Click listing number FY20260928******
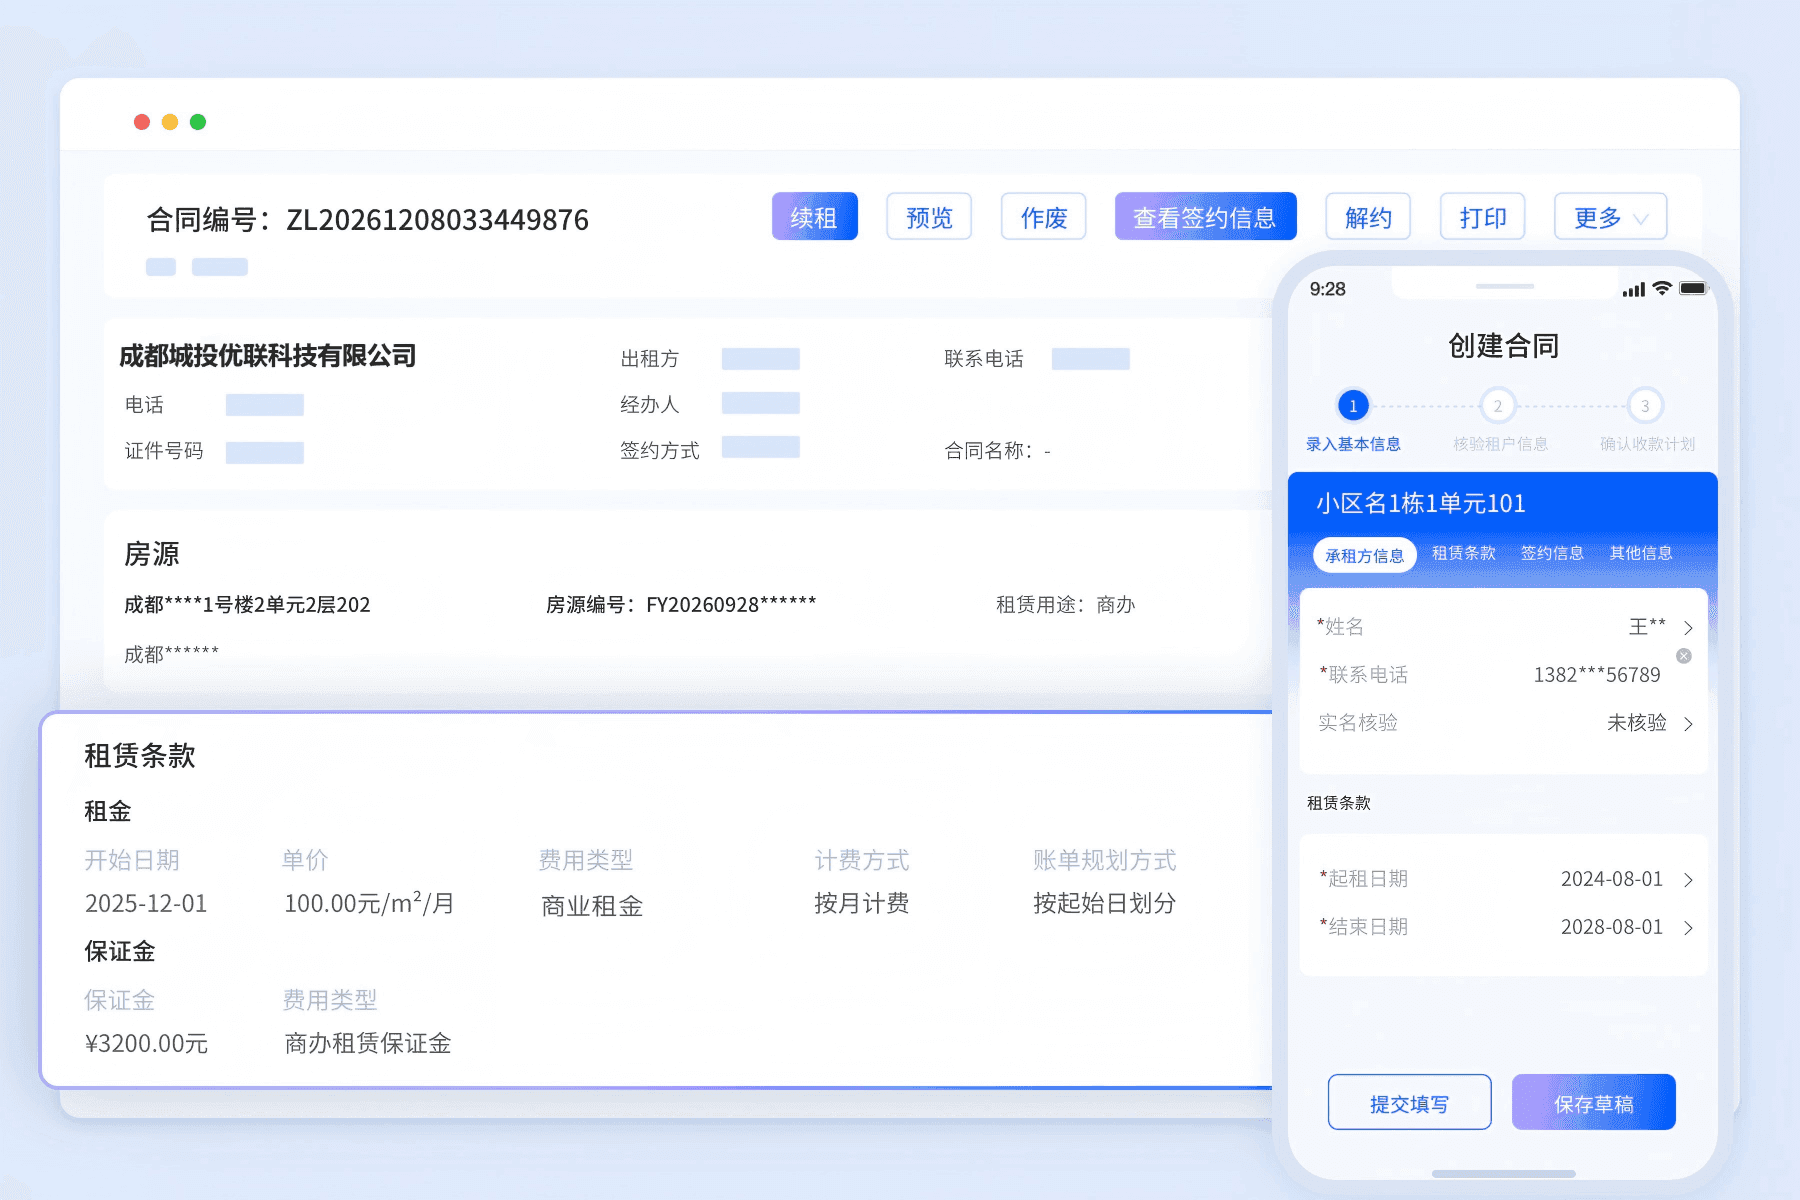This screenshot has width=1800, height=1200. 731,604
